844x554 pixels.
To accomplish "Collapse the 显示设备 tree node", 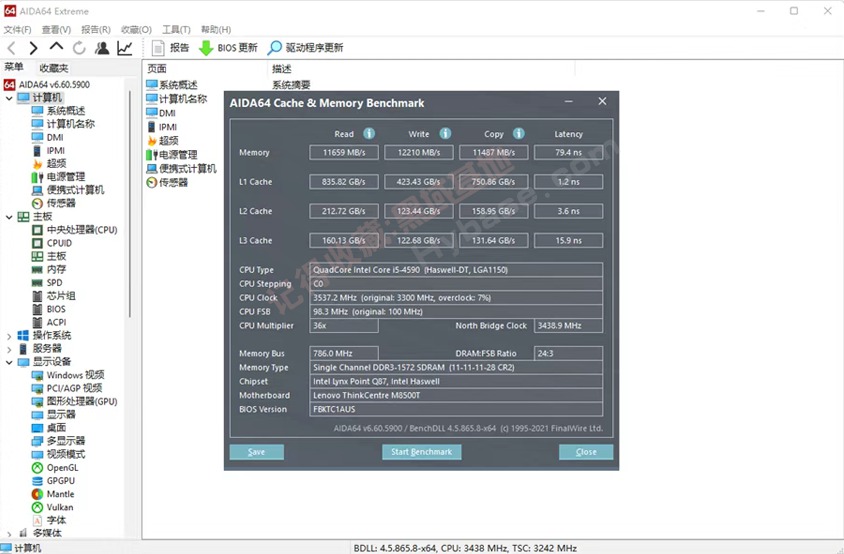I will tap(9, 362).
